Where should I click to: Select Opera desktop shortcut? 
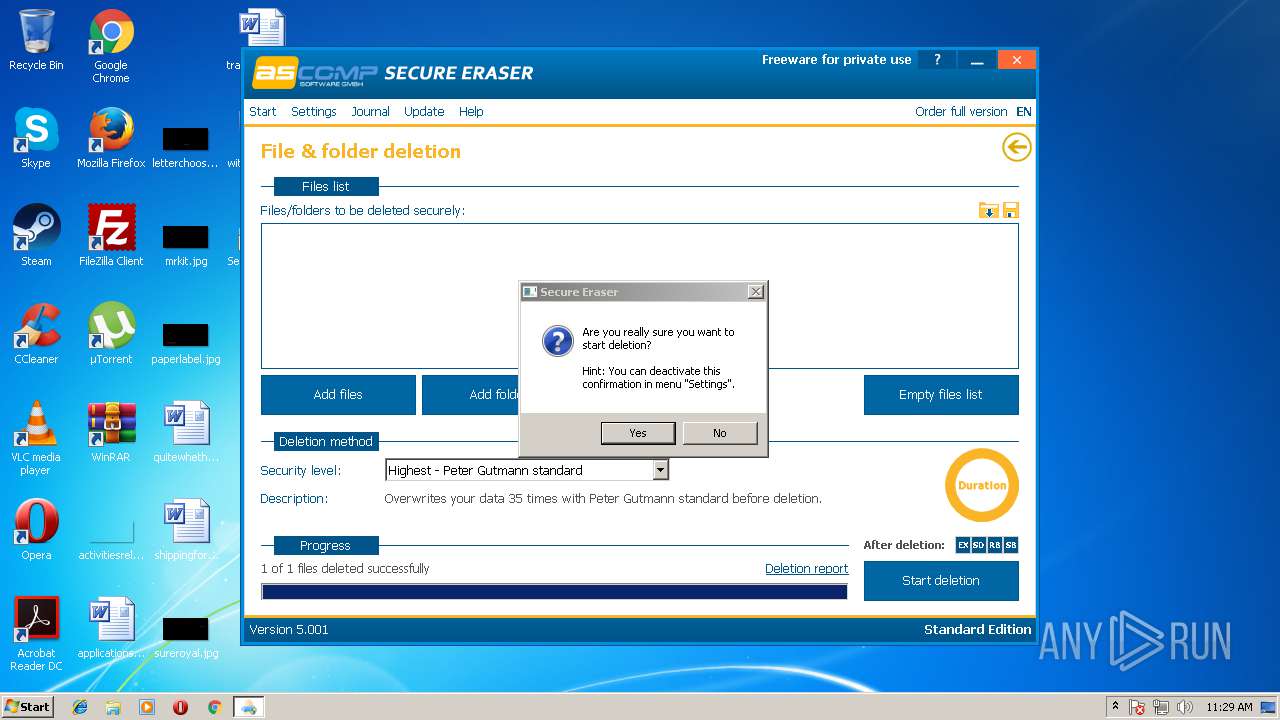pyautogui.click(x=36, y=530)
